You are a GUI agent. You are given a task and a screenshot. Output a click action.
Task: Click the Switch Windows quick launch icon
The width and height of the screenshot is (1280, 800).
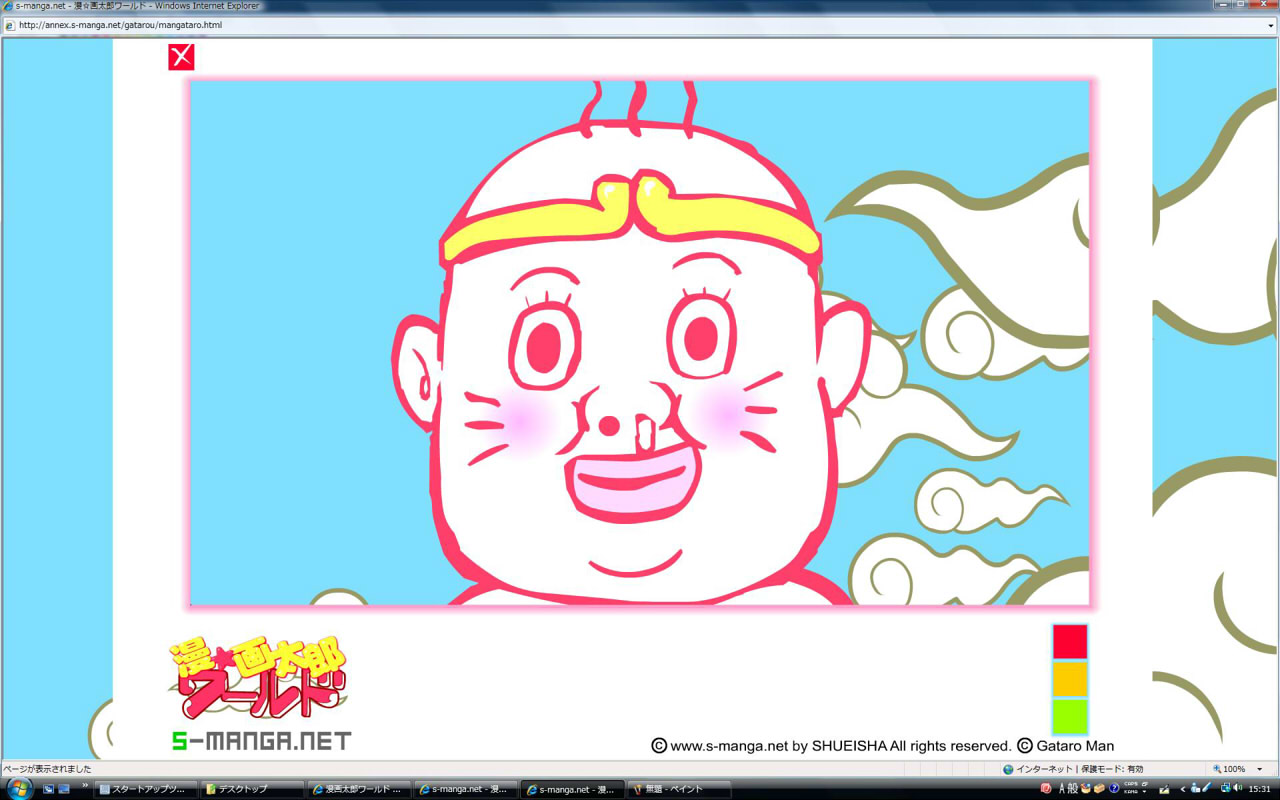[64, 789]
